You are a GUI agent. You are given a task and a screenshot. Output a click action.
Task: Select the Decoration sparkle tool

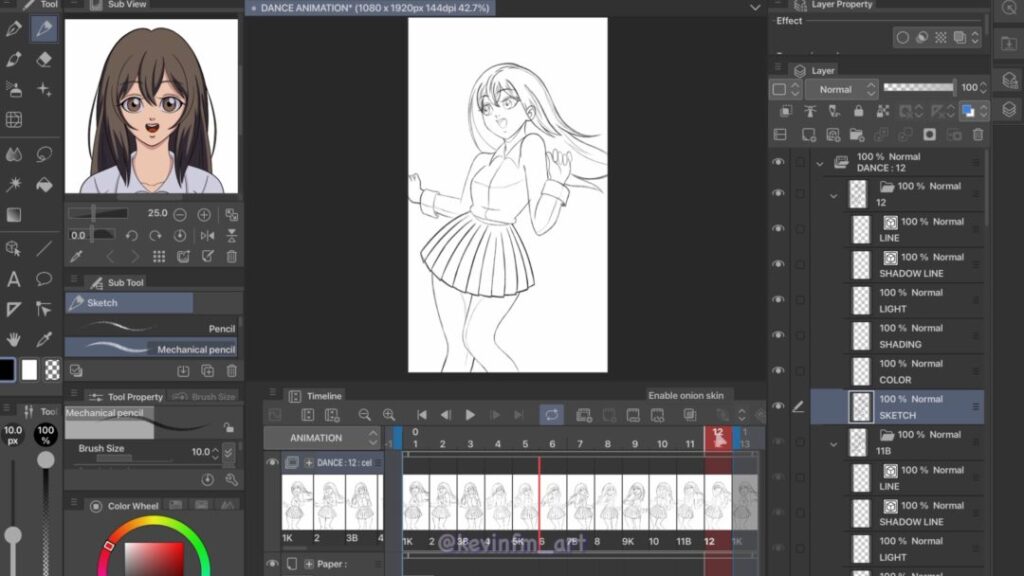click(44, 89)
